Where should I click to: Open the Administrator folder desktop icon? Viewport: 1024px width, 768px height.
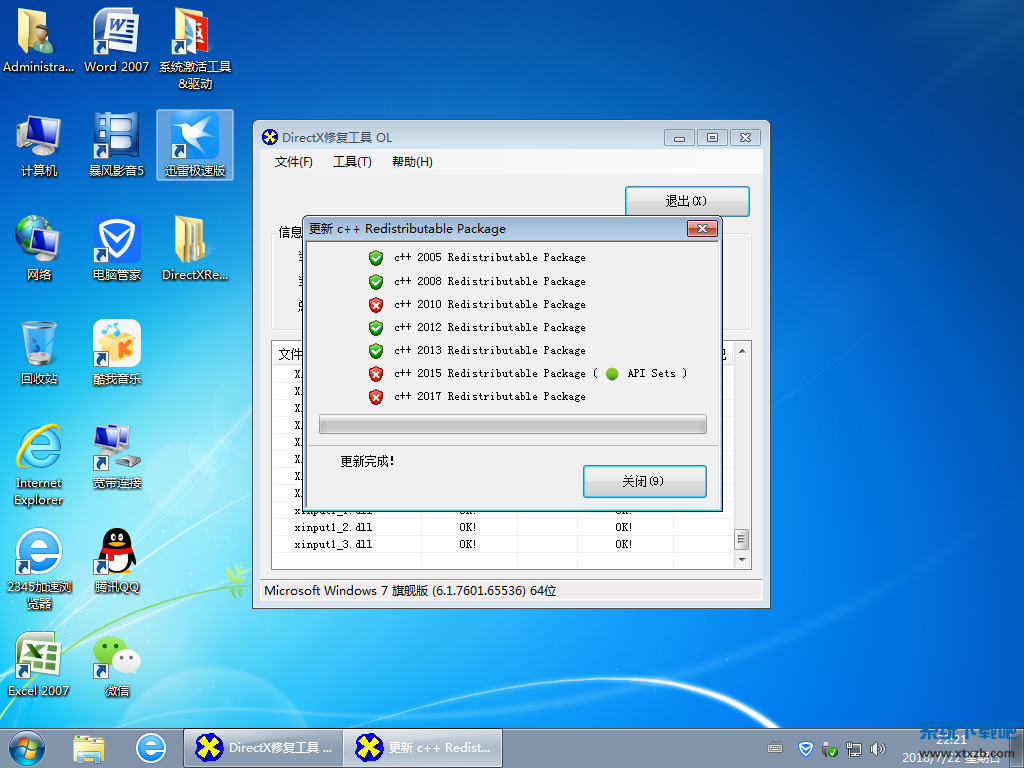[39, 40]
